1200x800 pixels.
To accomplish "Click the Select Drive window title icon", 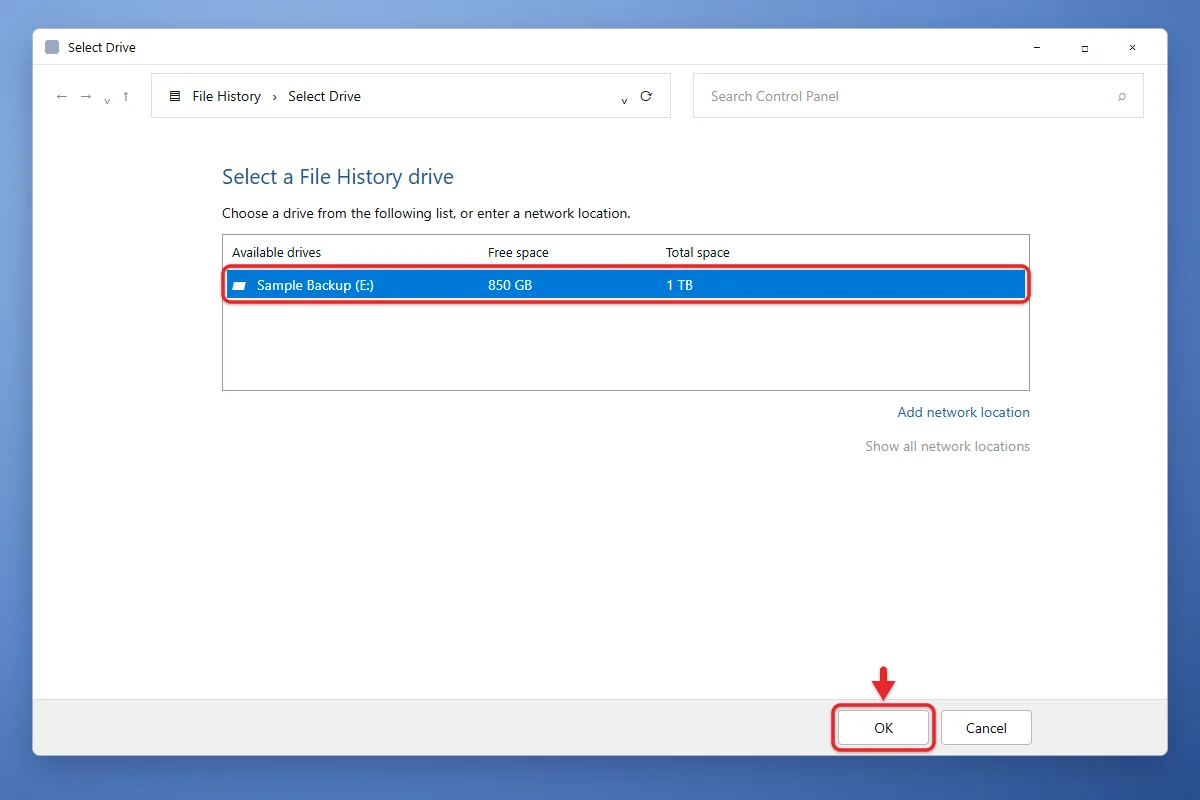I will (x=52, y=47).
